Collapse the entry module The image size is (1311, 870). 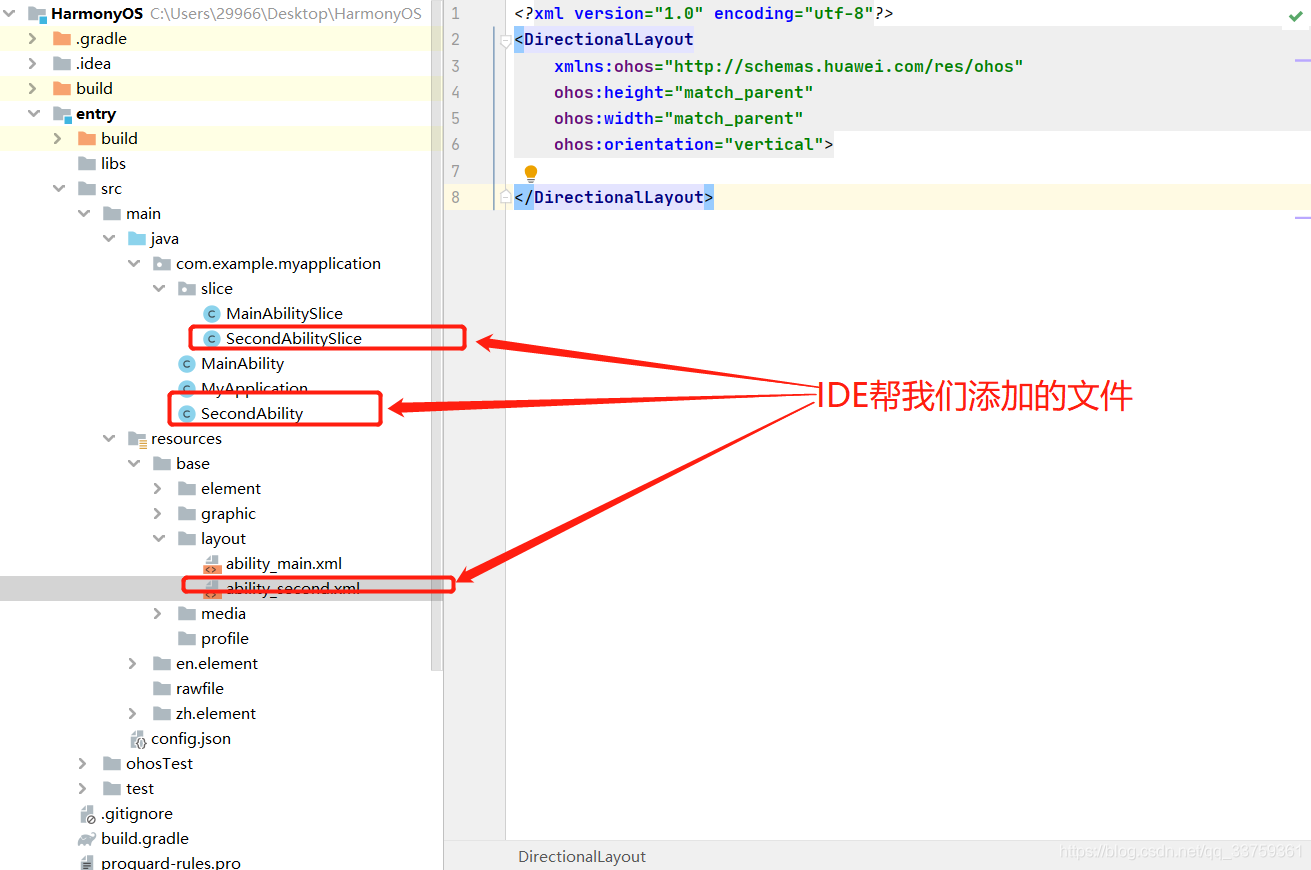coord(33,114)
